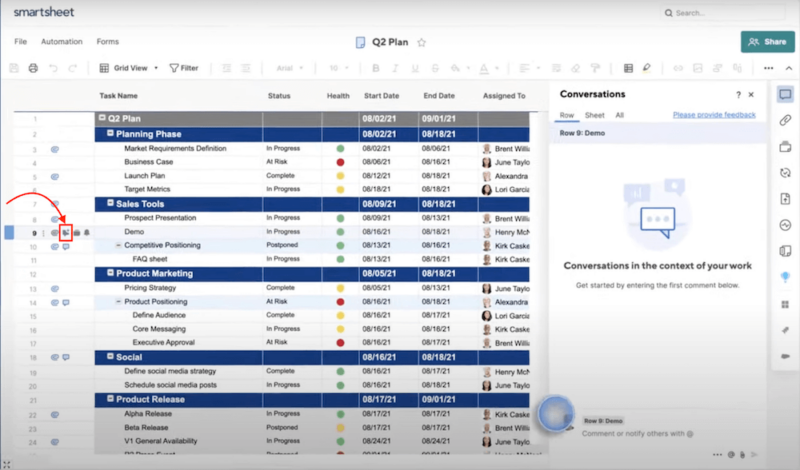This screenshot has width=800, height=470.
Task: Favorite the Q2 Plan sheet with star
Action: pos(421,42)
